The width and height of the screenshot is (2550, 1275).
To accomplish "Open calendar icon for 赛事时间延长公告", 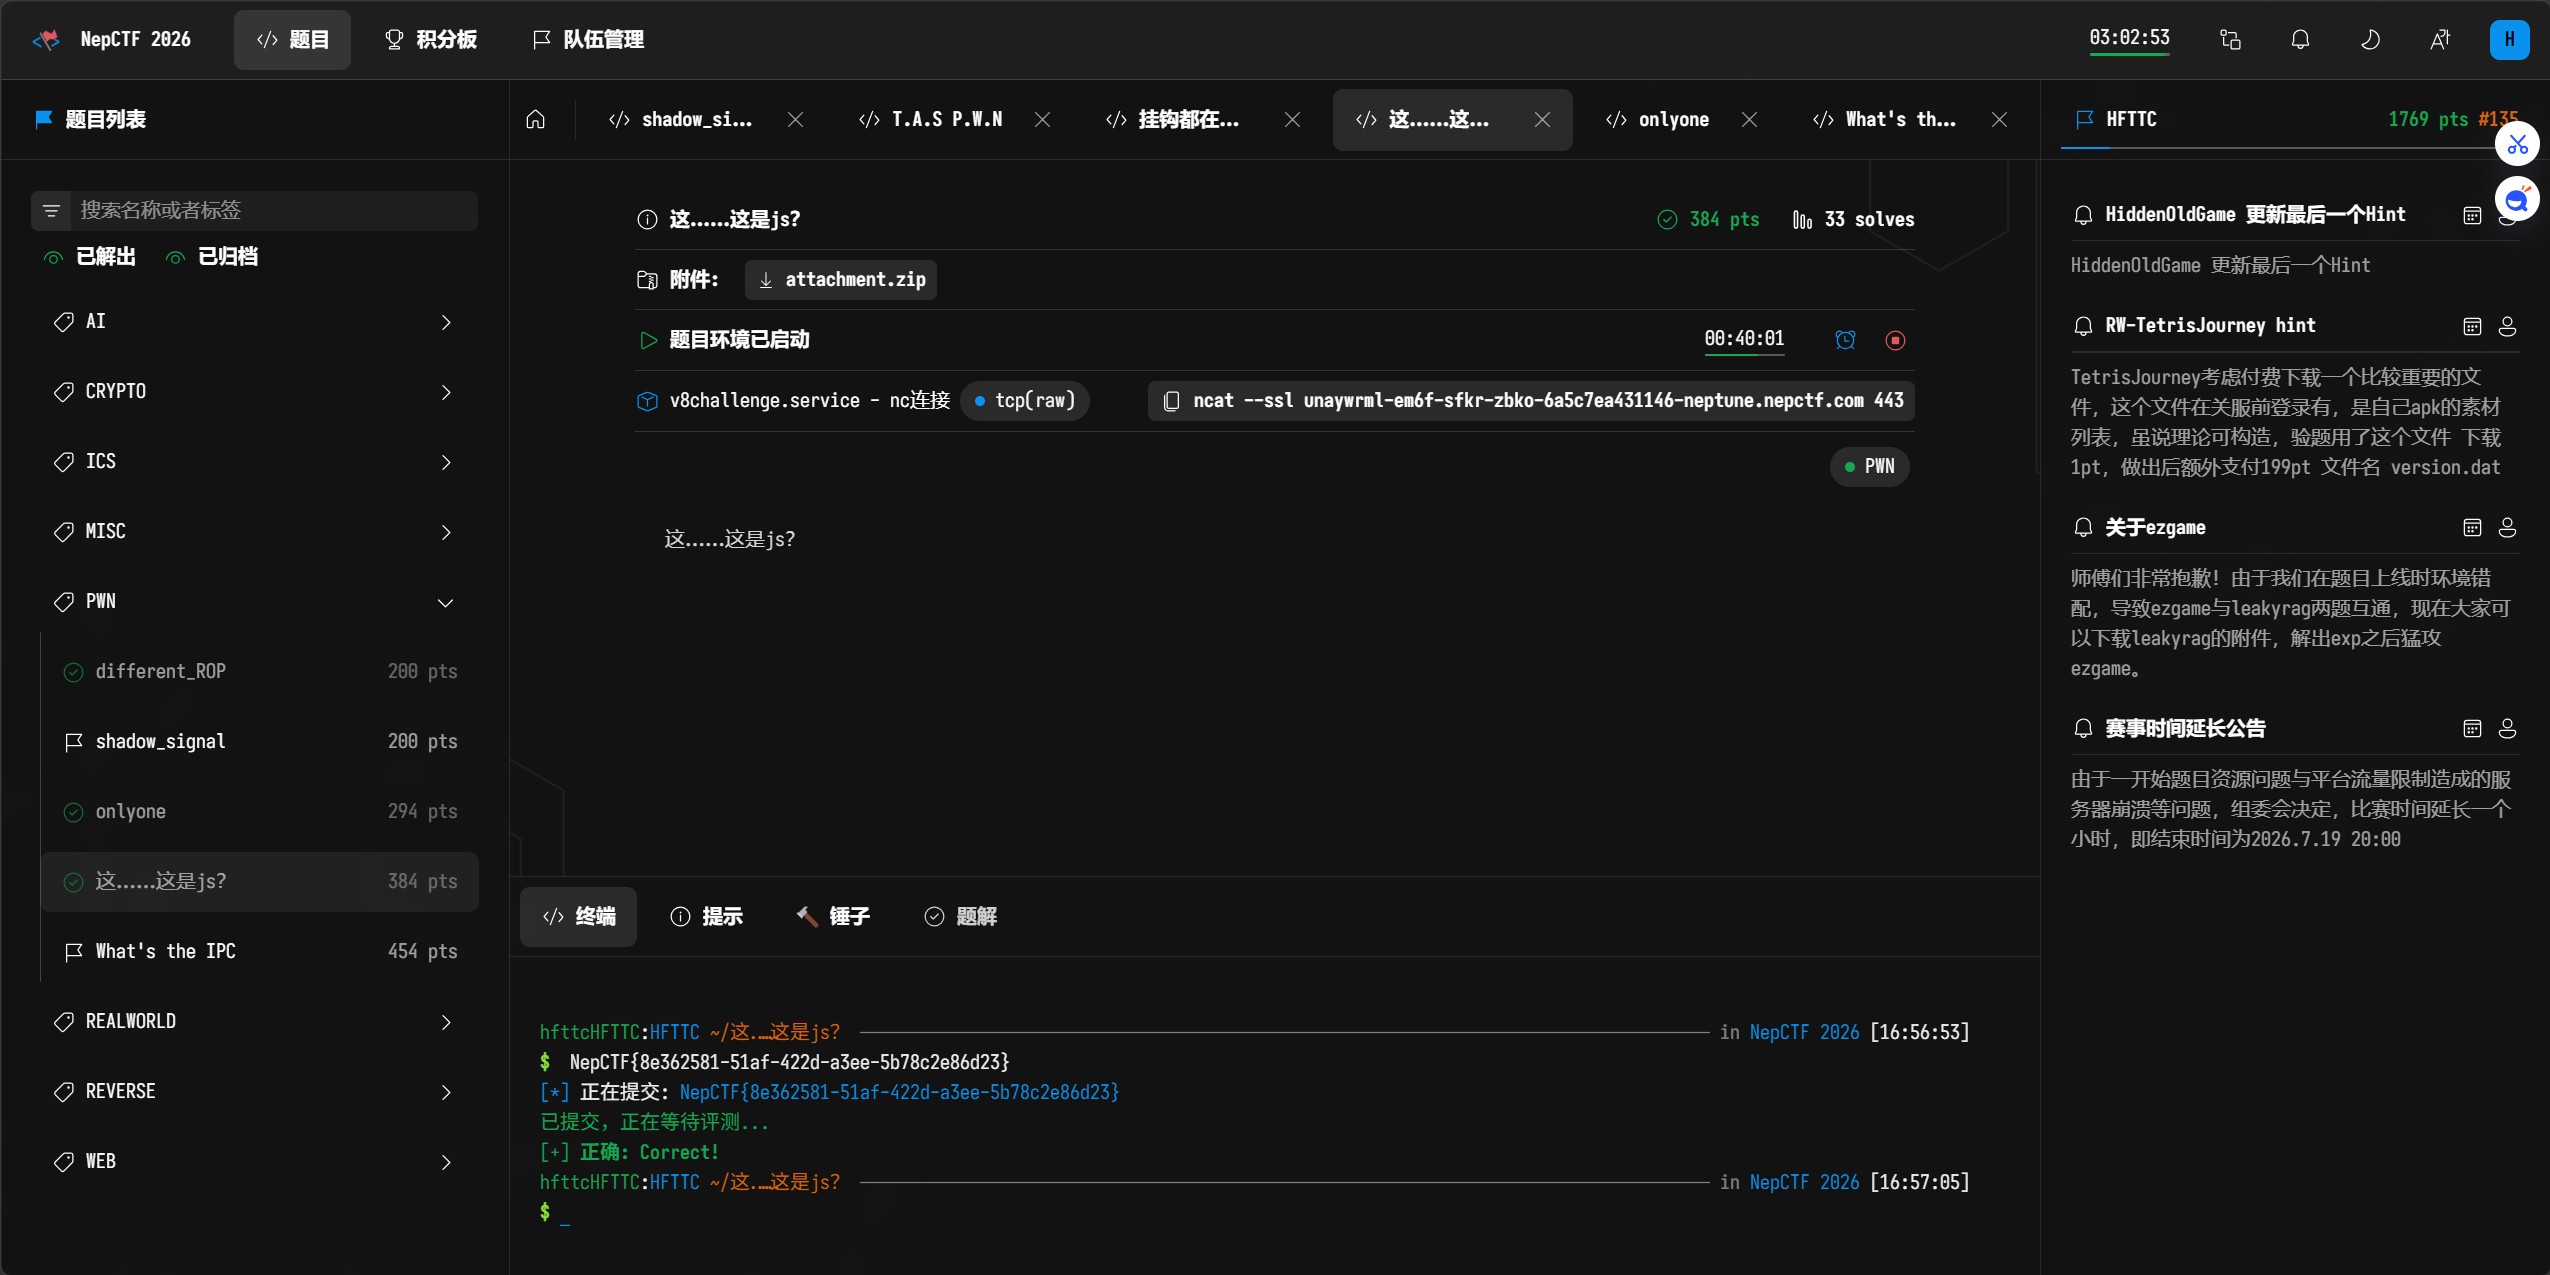I will (x=2472, y=729).
